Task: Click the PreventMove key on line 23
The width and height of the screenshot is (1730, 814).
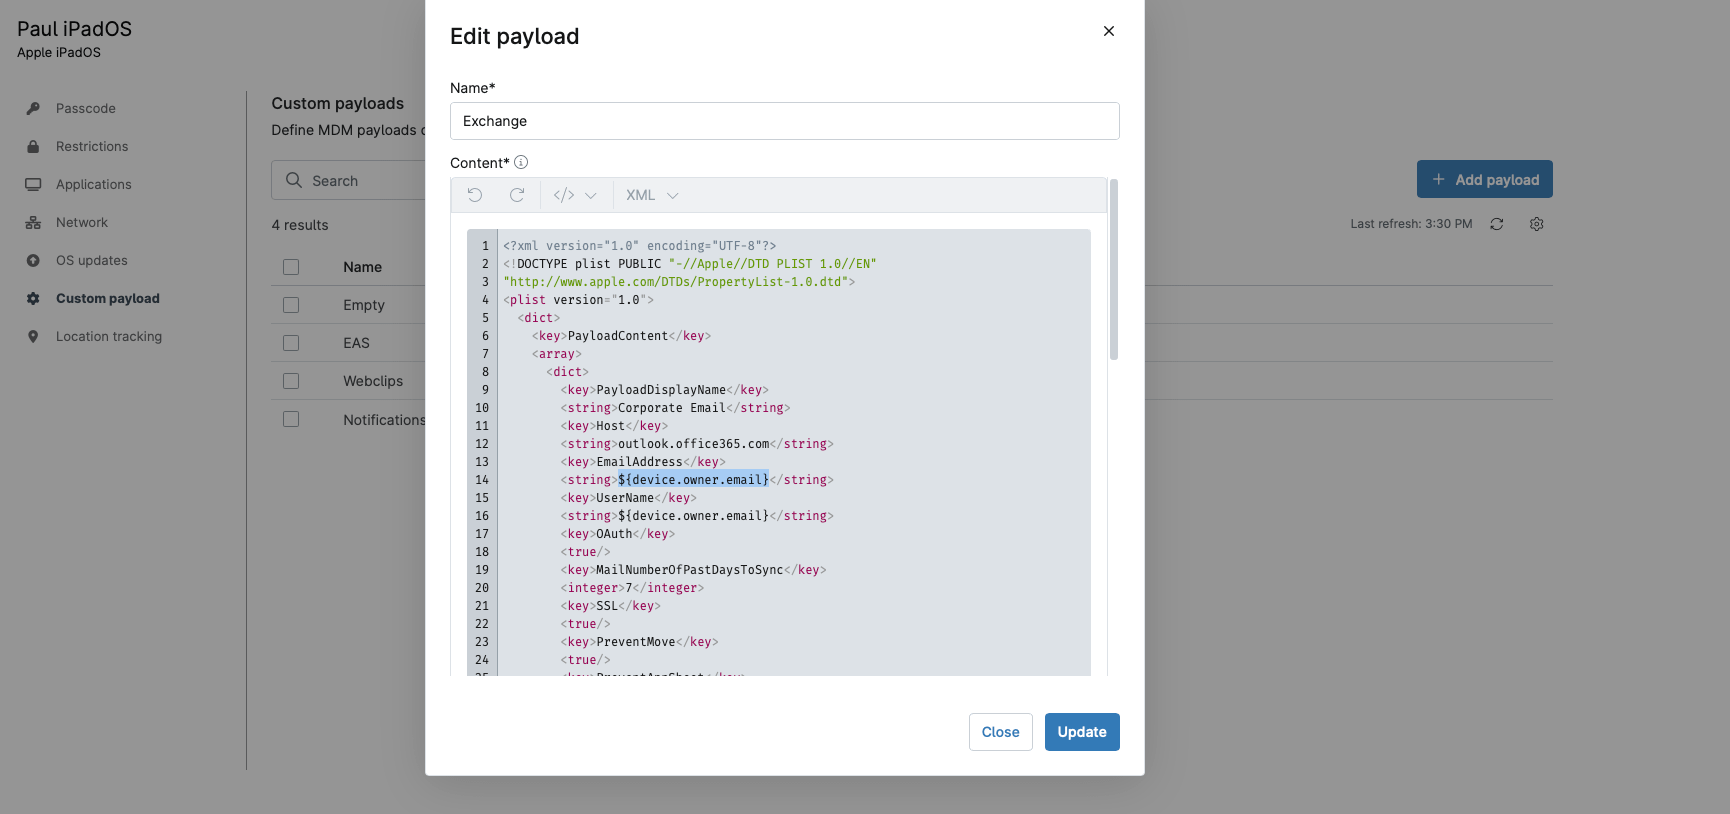Action: pyautogui.click(x=636, y=642)
